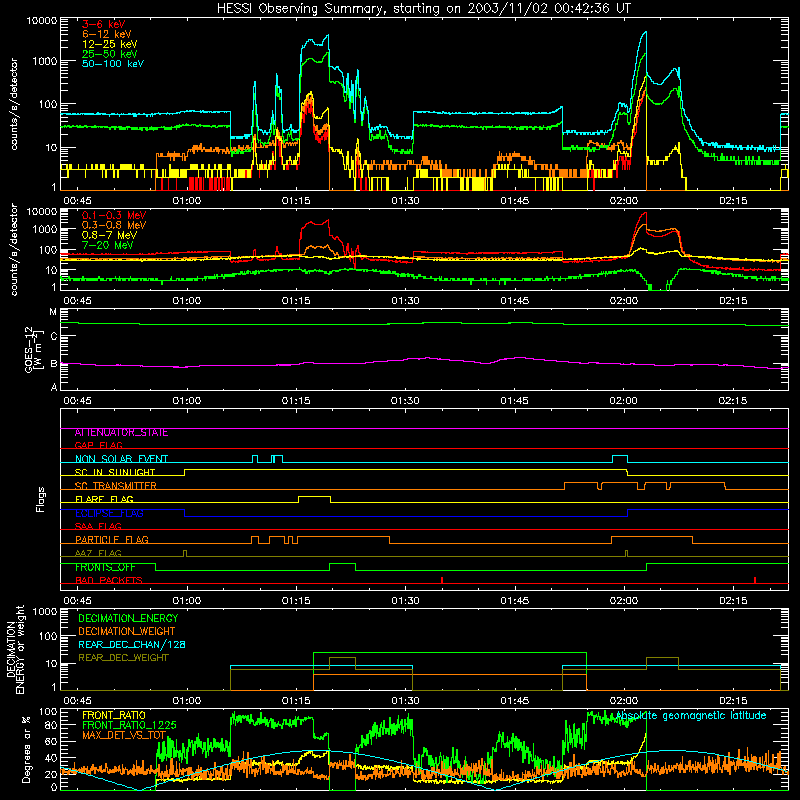The width and height of the screenshot is (800, 800).
Task: Click the AAZ_FLAG pulse near 01:00
Action: [185, 553]
